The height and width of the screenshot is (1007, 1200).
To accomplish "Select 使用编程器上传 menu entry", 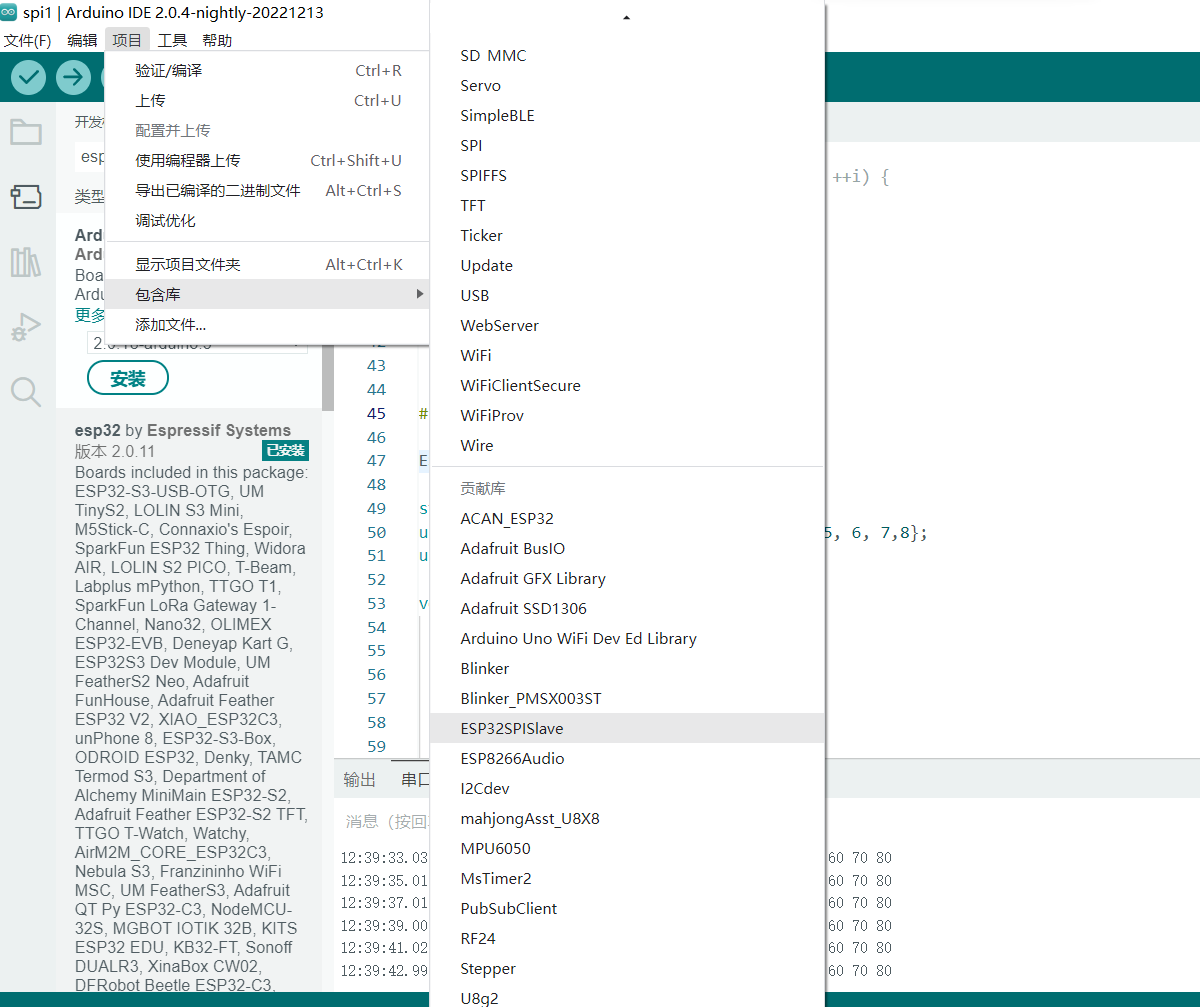I will click(267, 161).
